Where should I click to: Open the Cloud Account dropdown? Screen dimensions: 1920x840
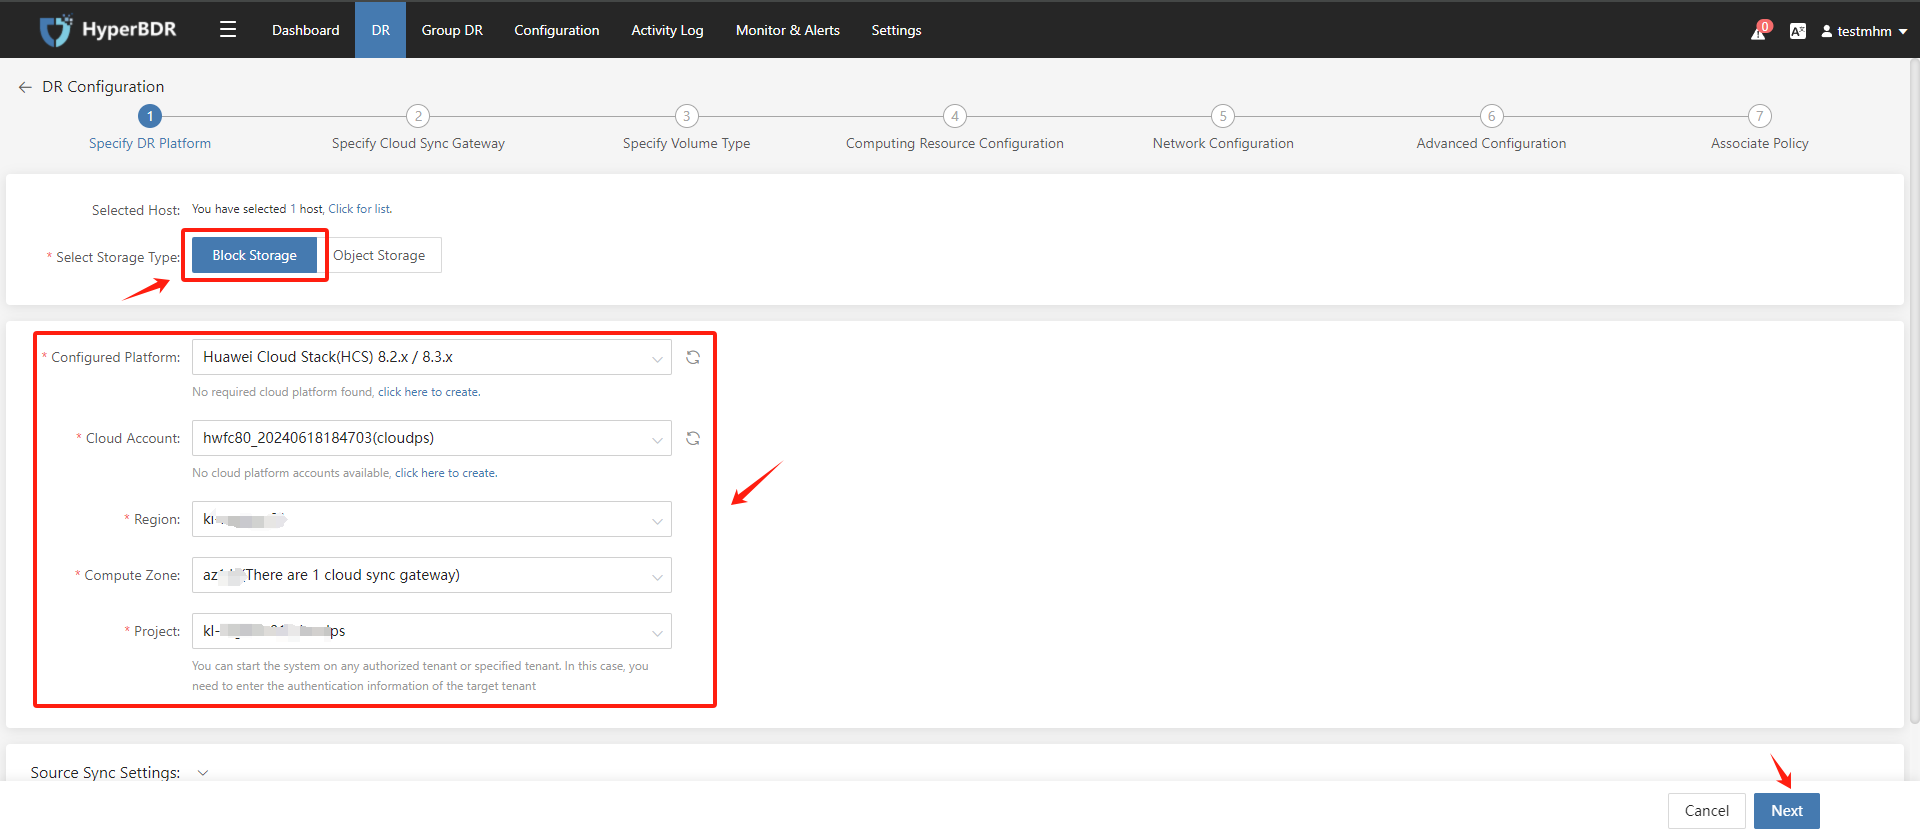point(431,438)
